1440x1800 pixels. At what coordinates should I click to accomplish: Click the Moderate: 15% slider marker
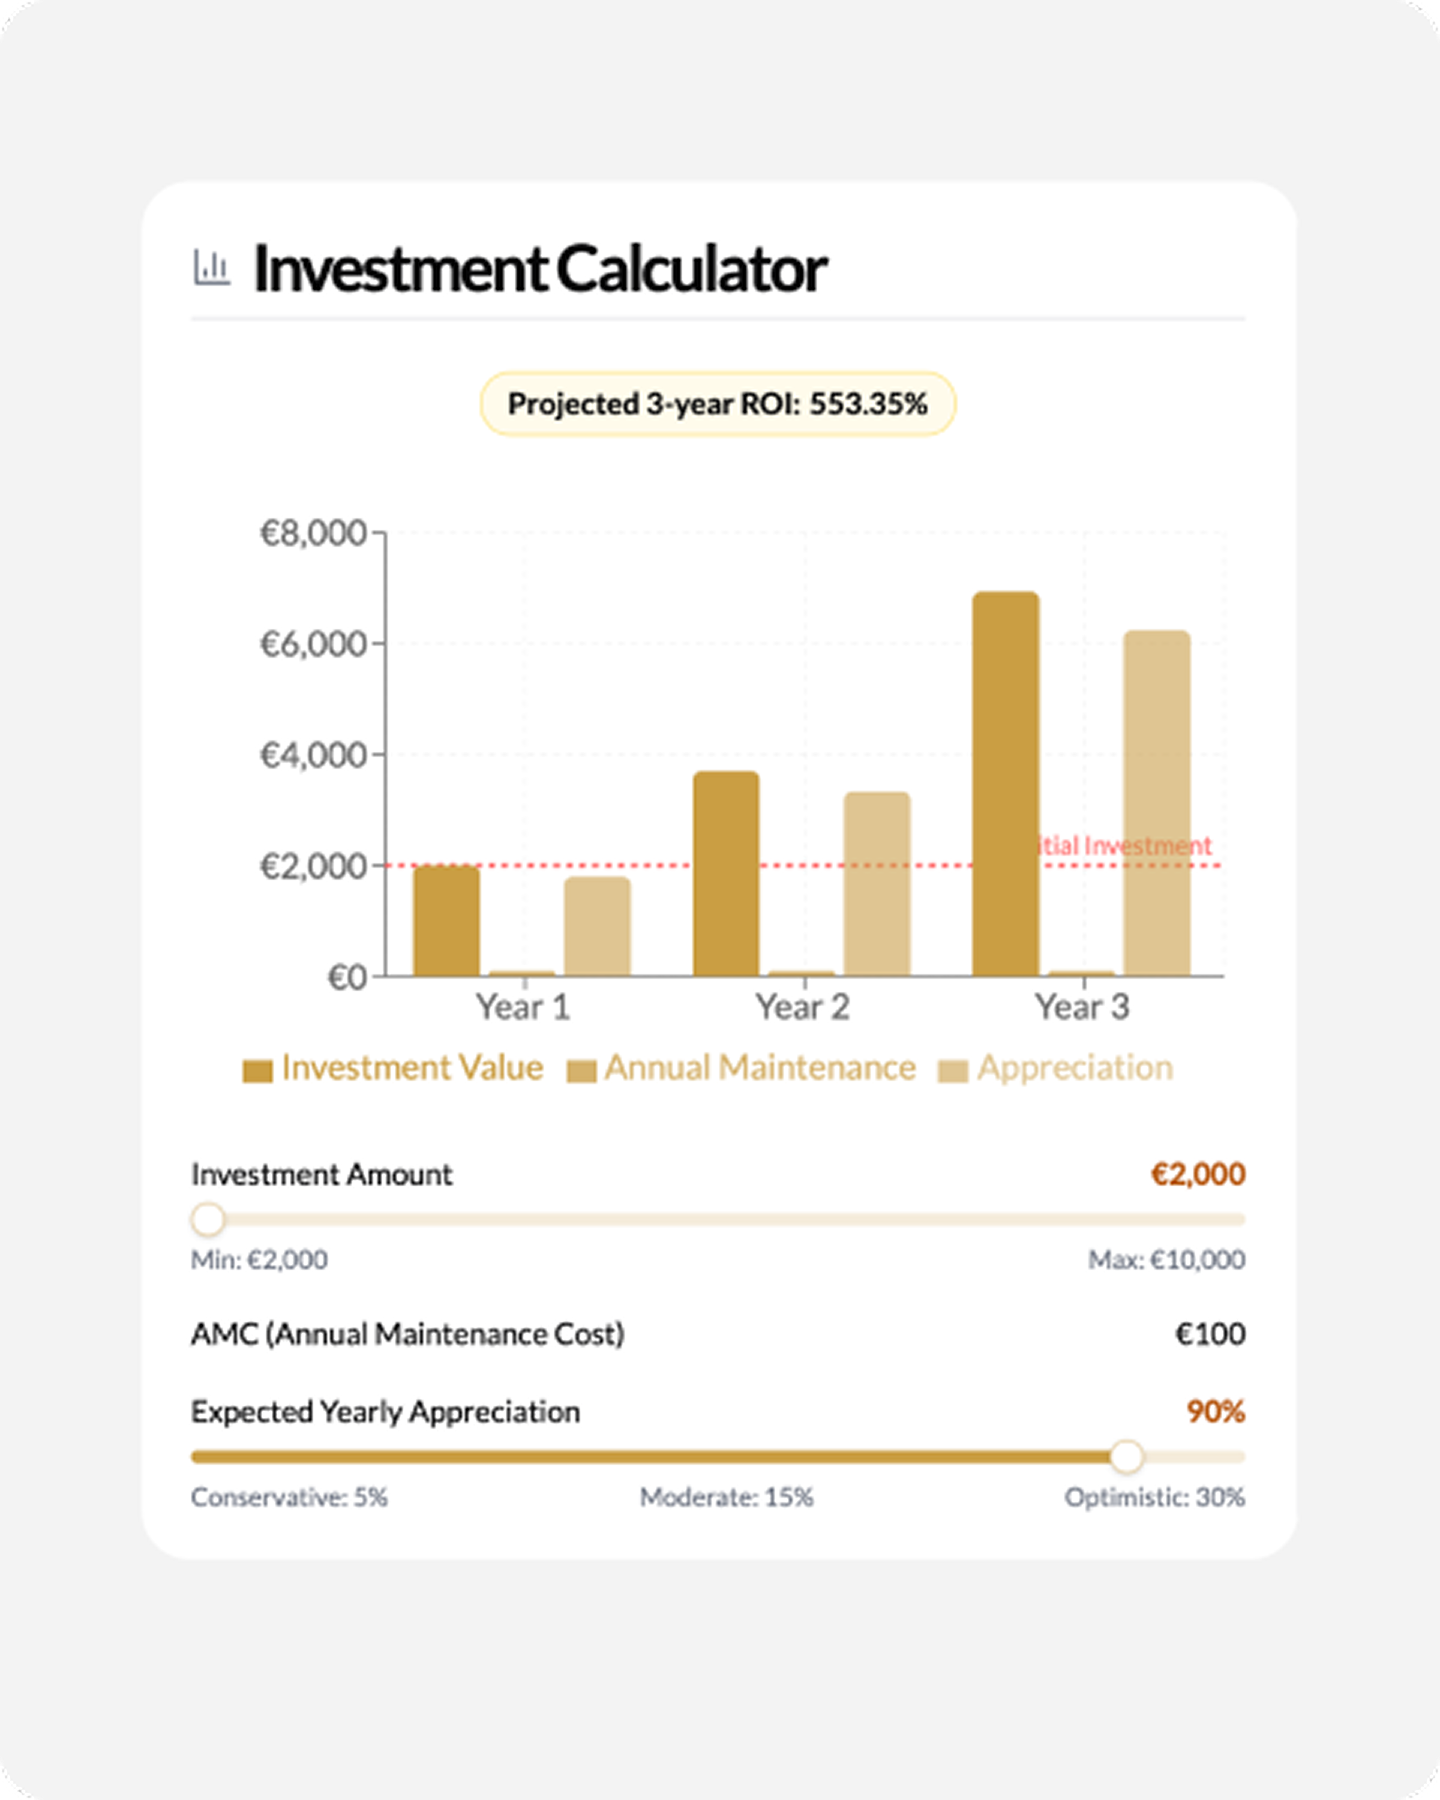[727, 1497]
